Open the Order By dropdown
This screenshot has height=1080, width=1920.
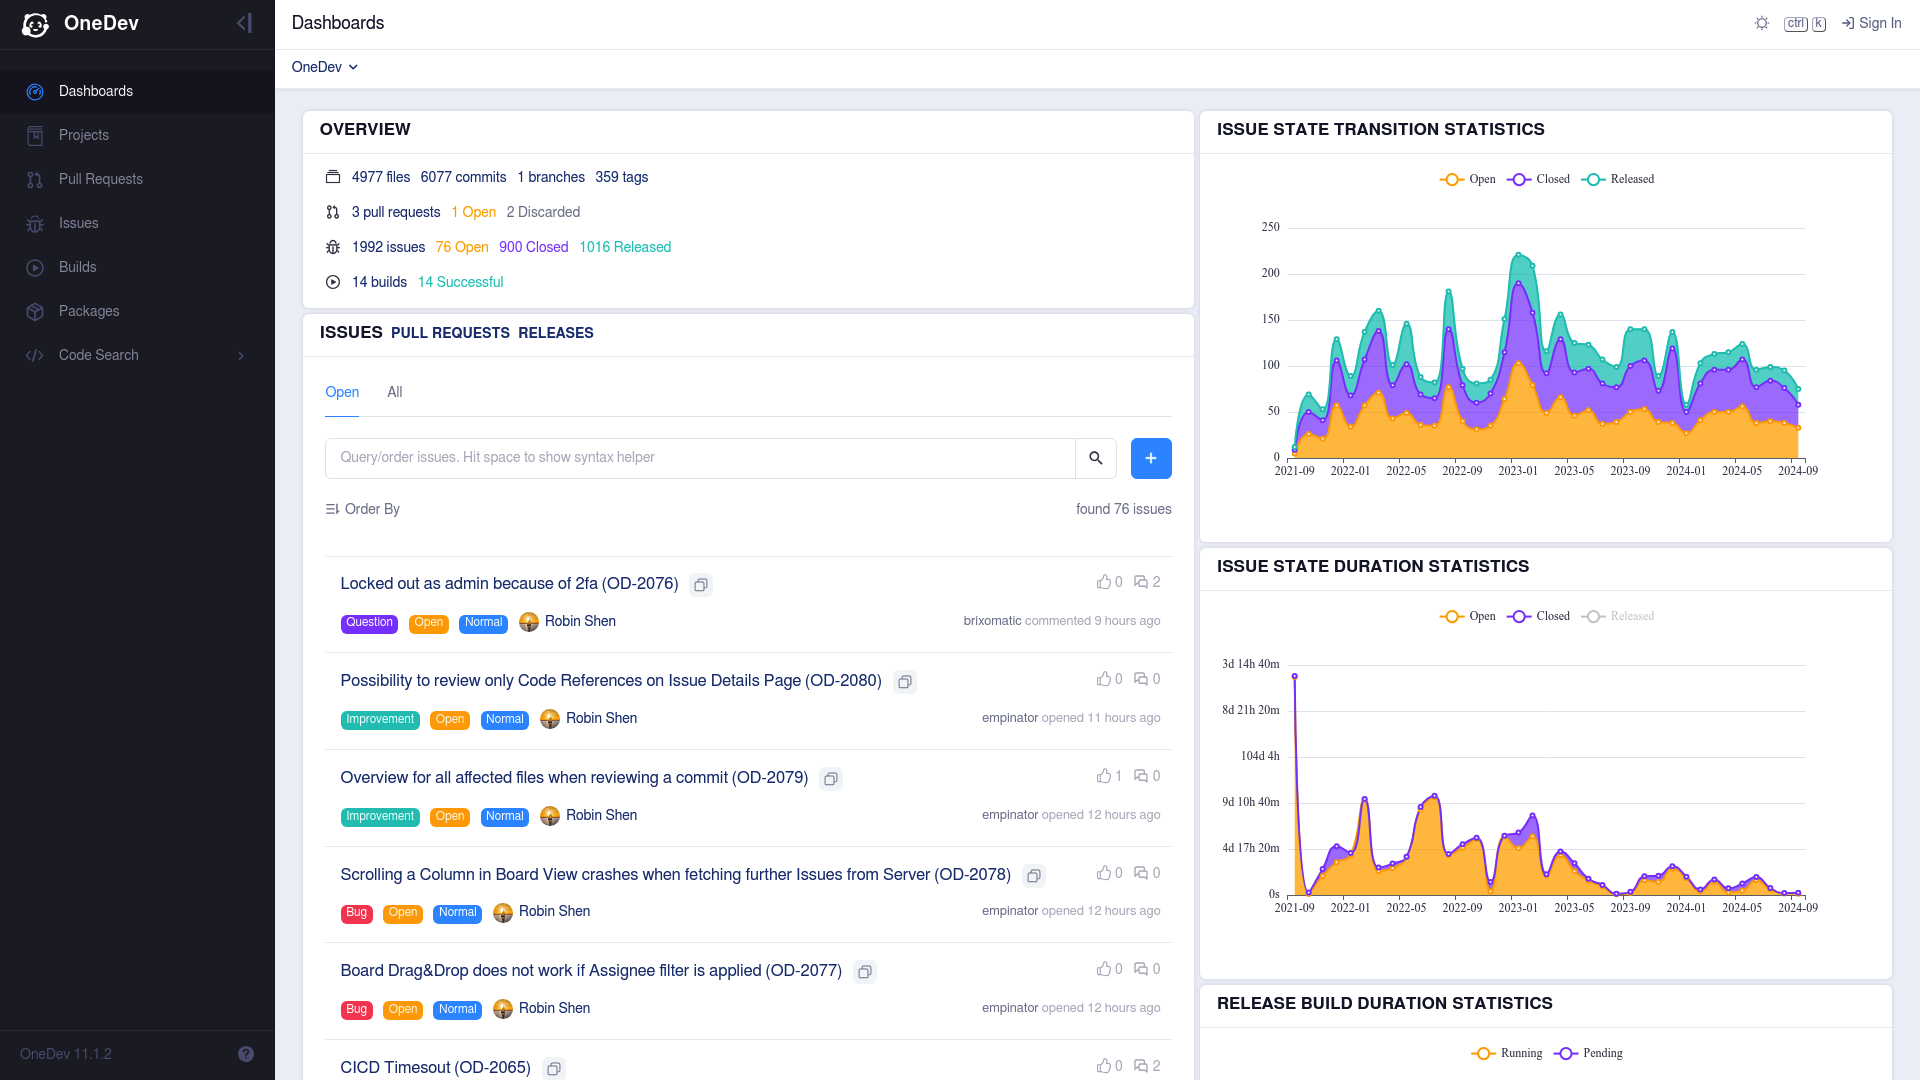click(363, 509)
